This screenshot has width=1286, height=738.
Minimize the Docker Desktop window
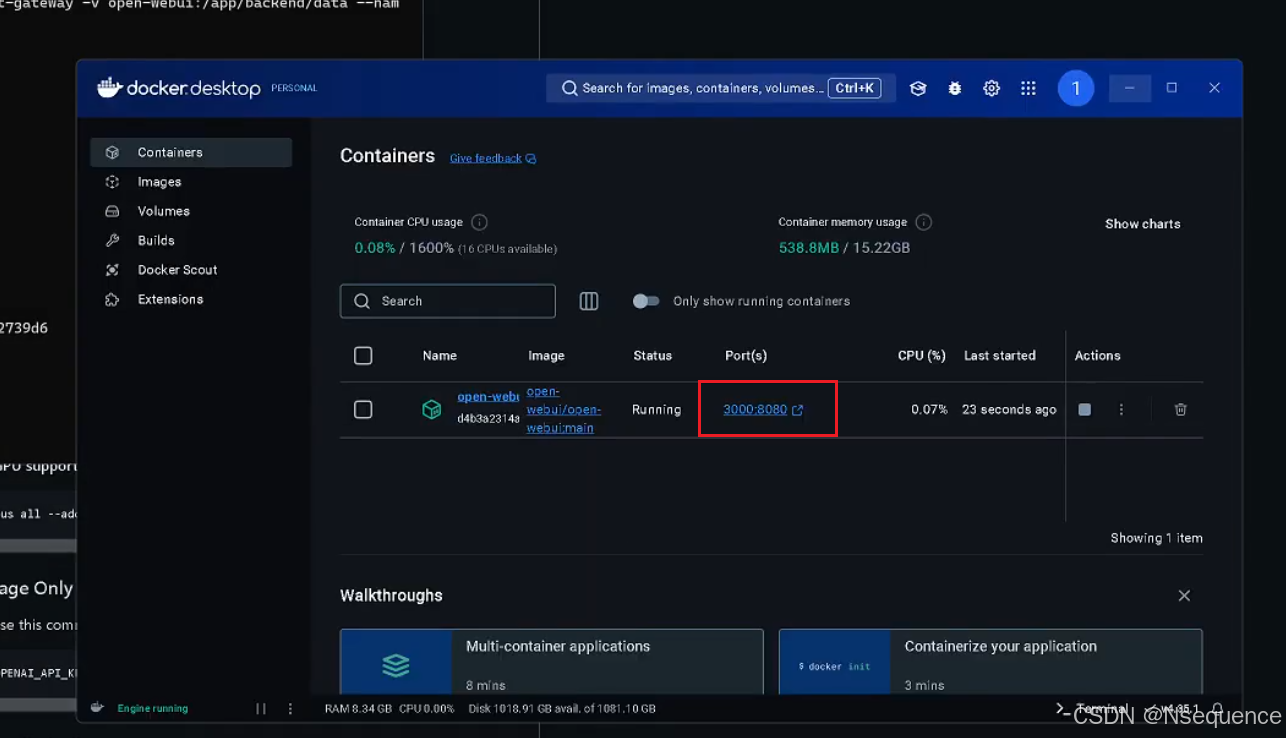[x=1129, y=88]
